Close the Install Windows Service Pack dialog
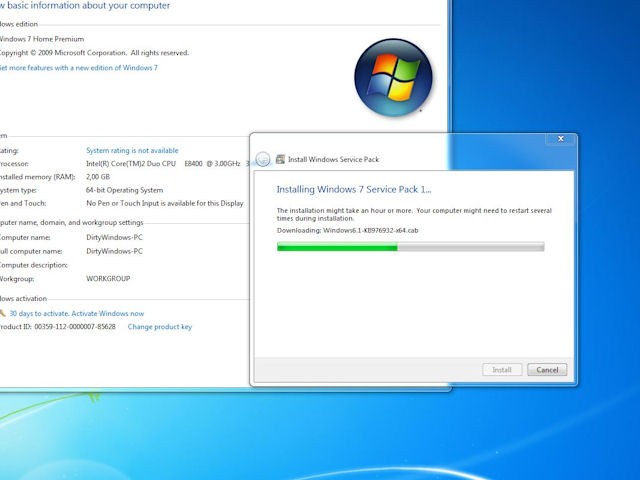 pyautogui.click(x=561, y=139)
